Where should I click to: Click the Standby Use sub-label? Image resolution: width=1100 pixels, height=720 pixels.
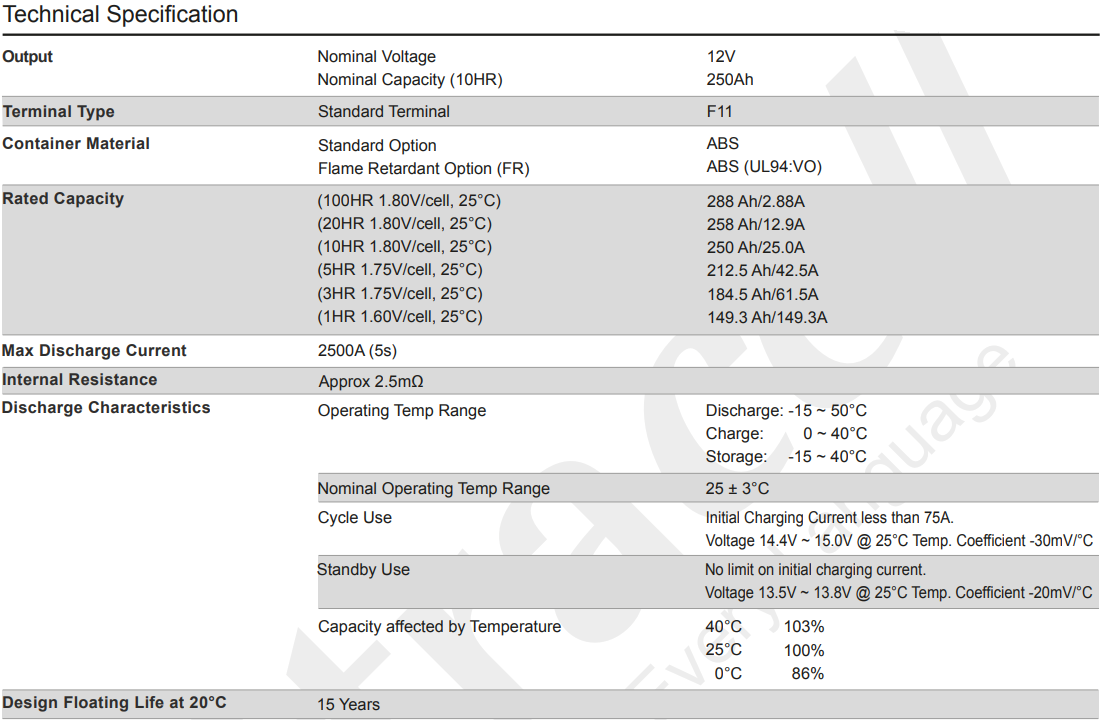pyautogui.click(x=363, y=570)
